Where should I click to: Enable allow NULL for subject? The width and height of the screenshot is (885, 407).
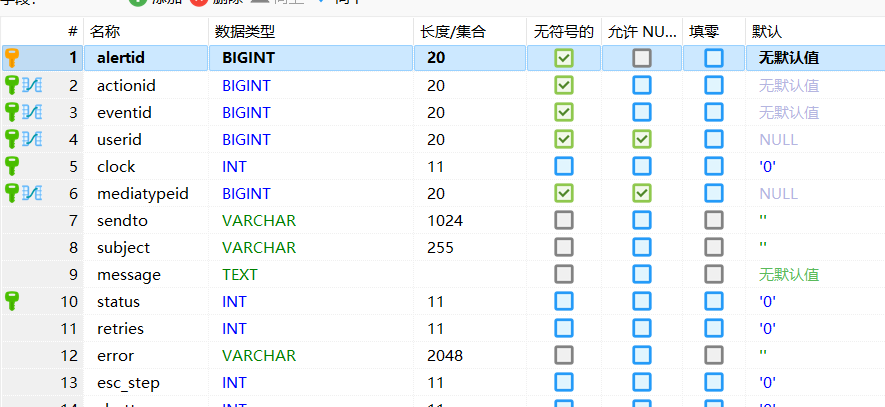tap(642, 247)
